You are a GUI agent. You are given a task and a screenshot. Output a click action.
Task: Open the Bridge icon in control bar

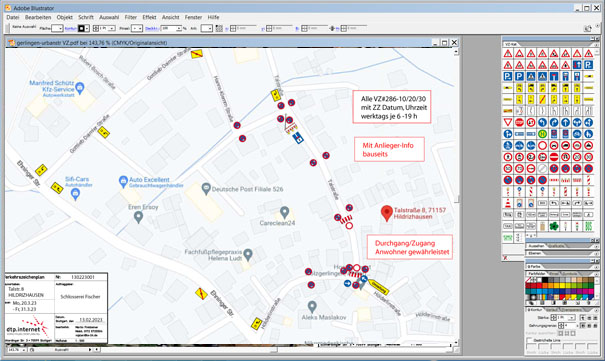point(588,28)
